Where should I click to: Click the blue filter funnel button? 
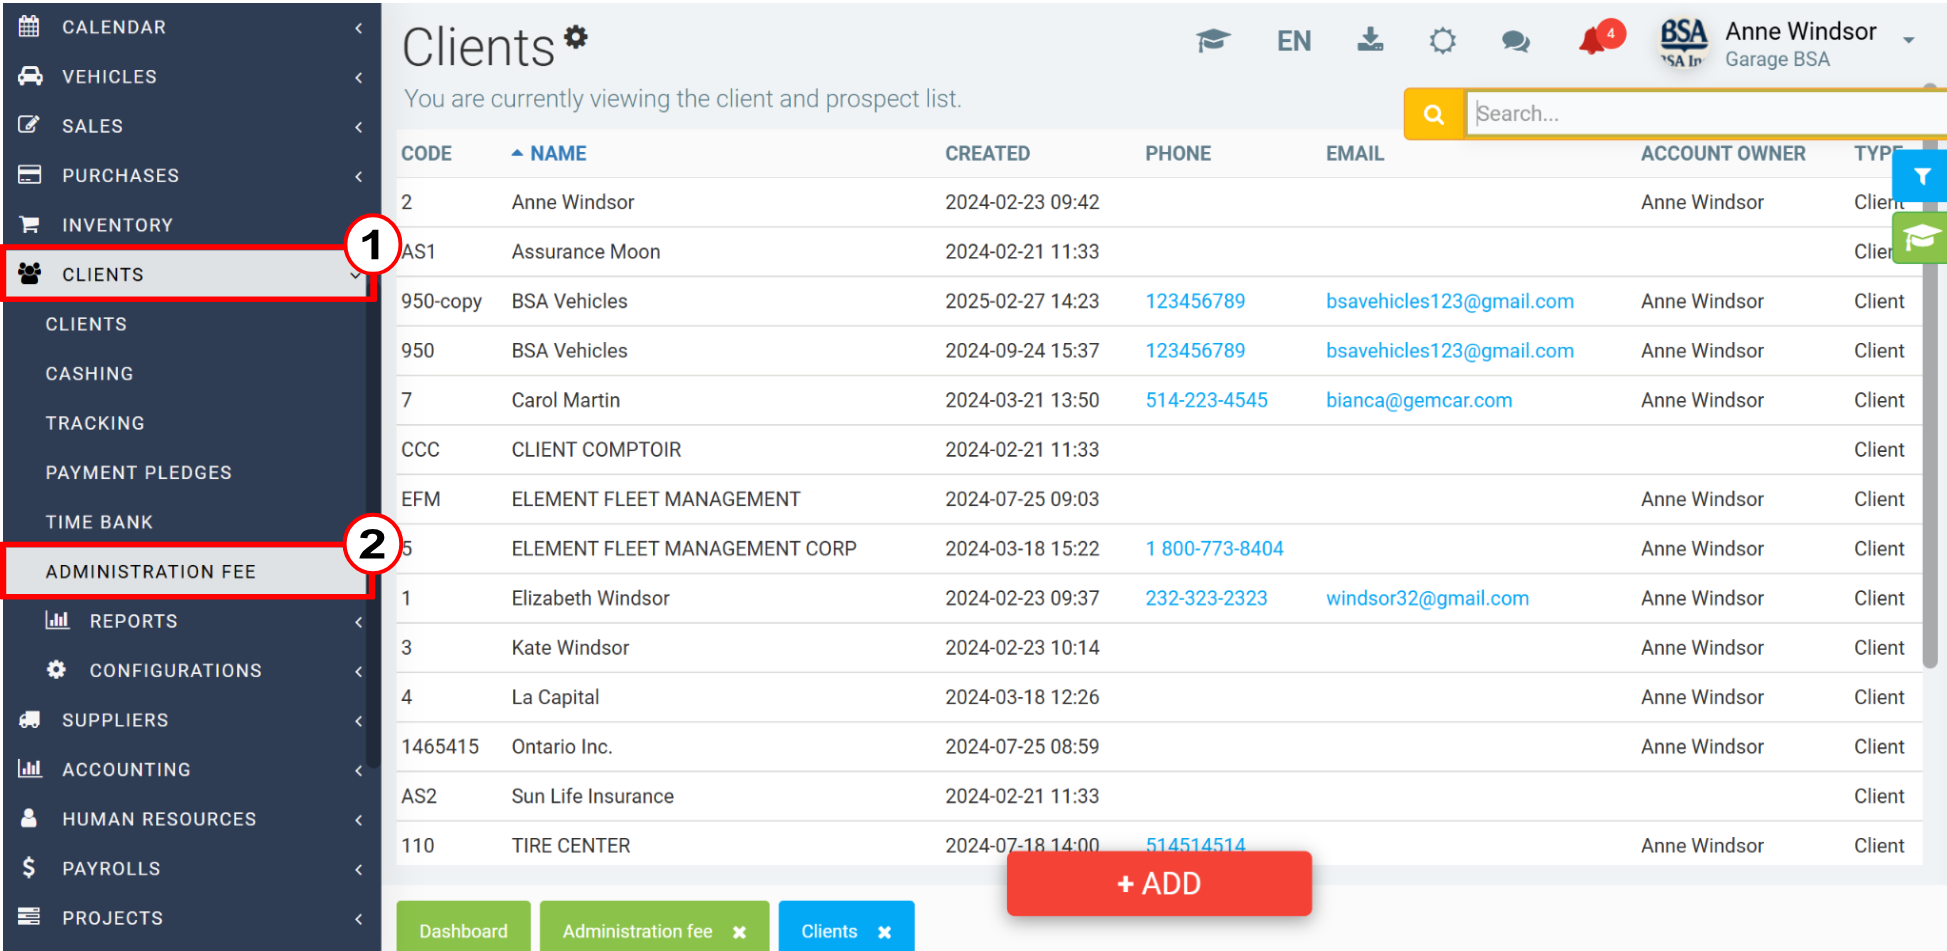click(1921, 177)
